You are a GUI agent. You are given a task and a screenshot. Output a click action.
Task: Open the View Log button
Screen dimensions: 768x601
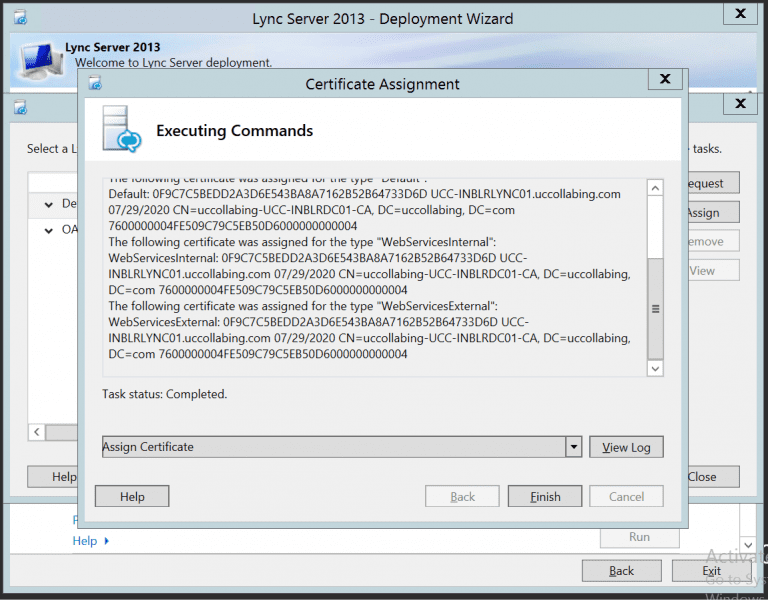click(626, 447)
